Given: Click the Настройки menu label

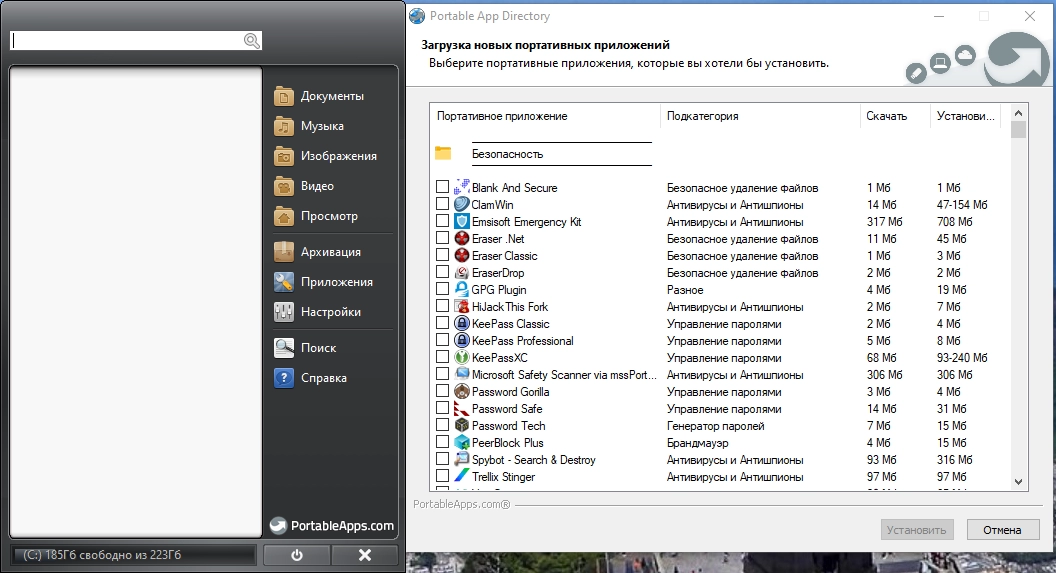Looking at the screenshot, I should point(331,312).
